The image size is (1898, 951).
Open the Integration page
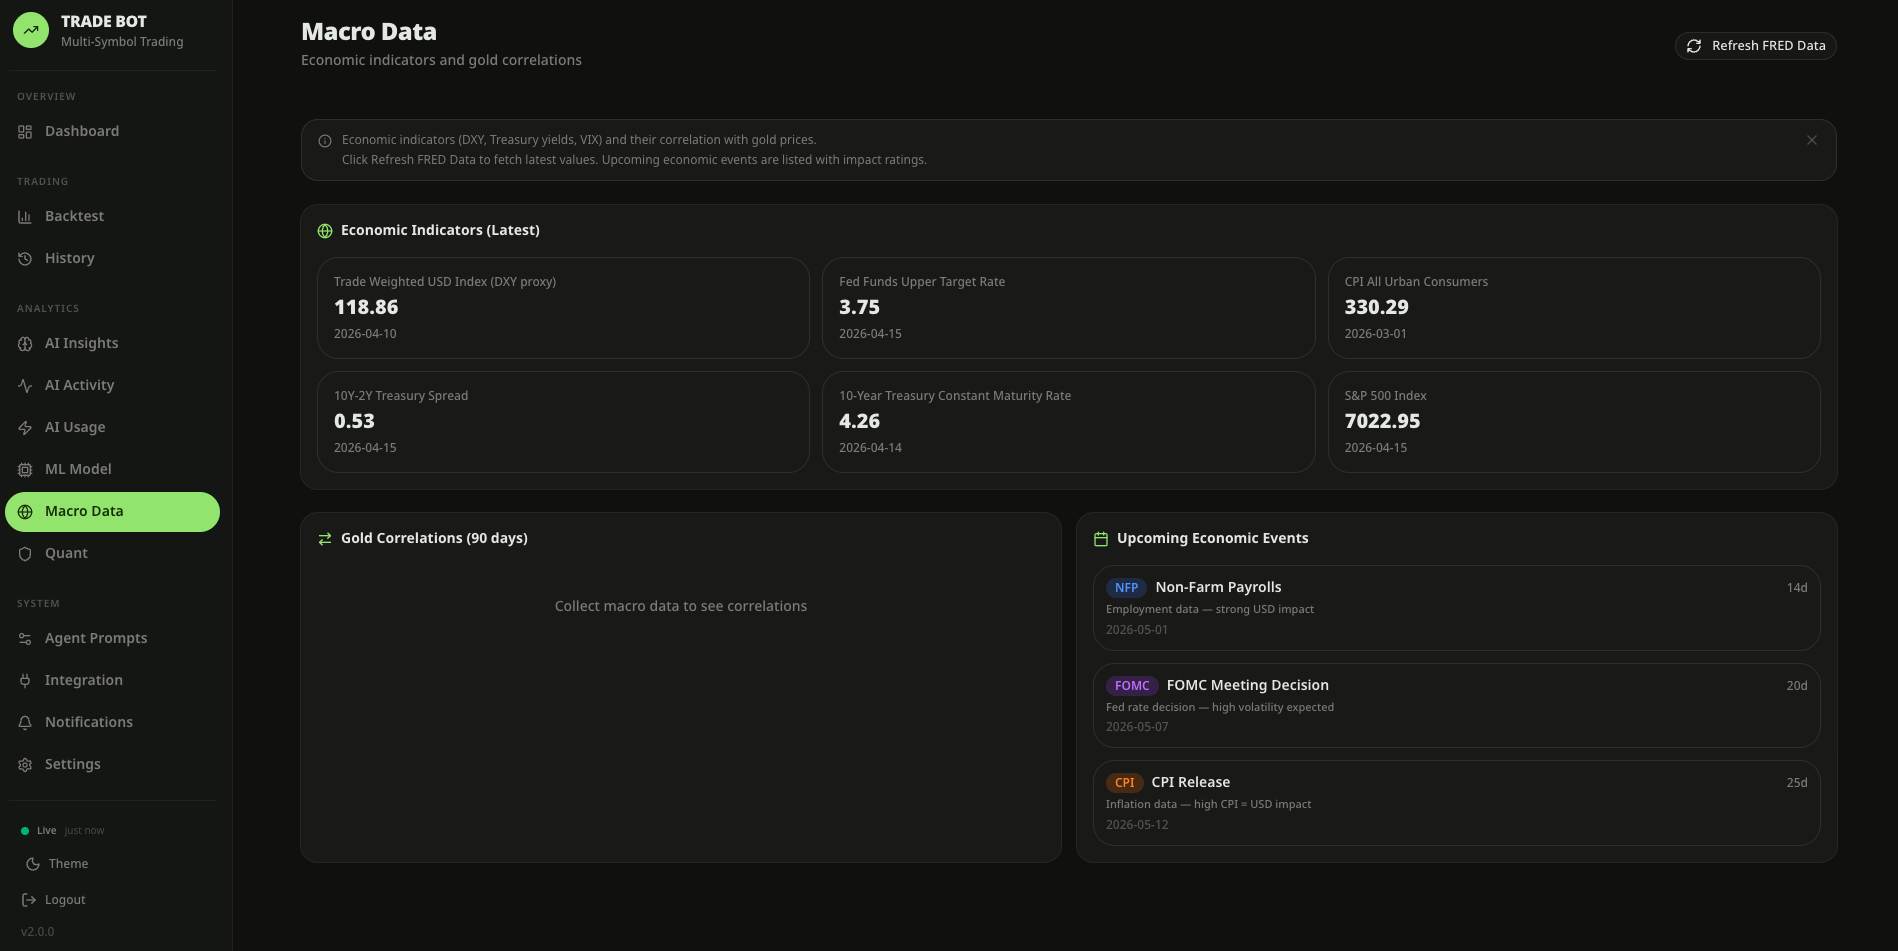[x=112, y=681]
